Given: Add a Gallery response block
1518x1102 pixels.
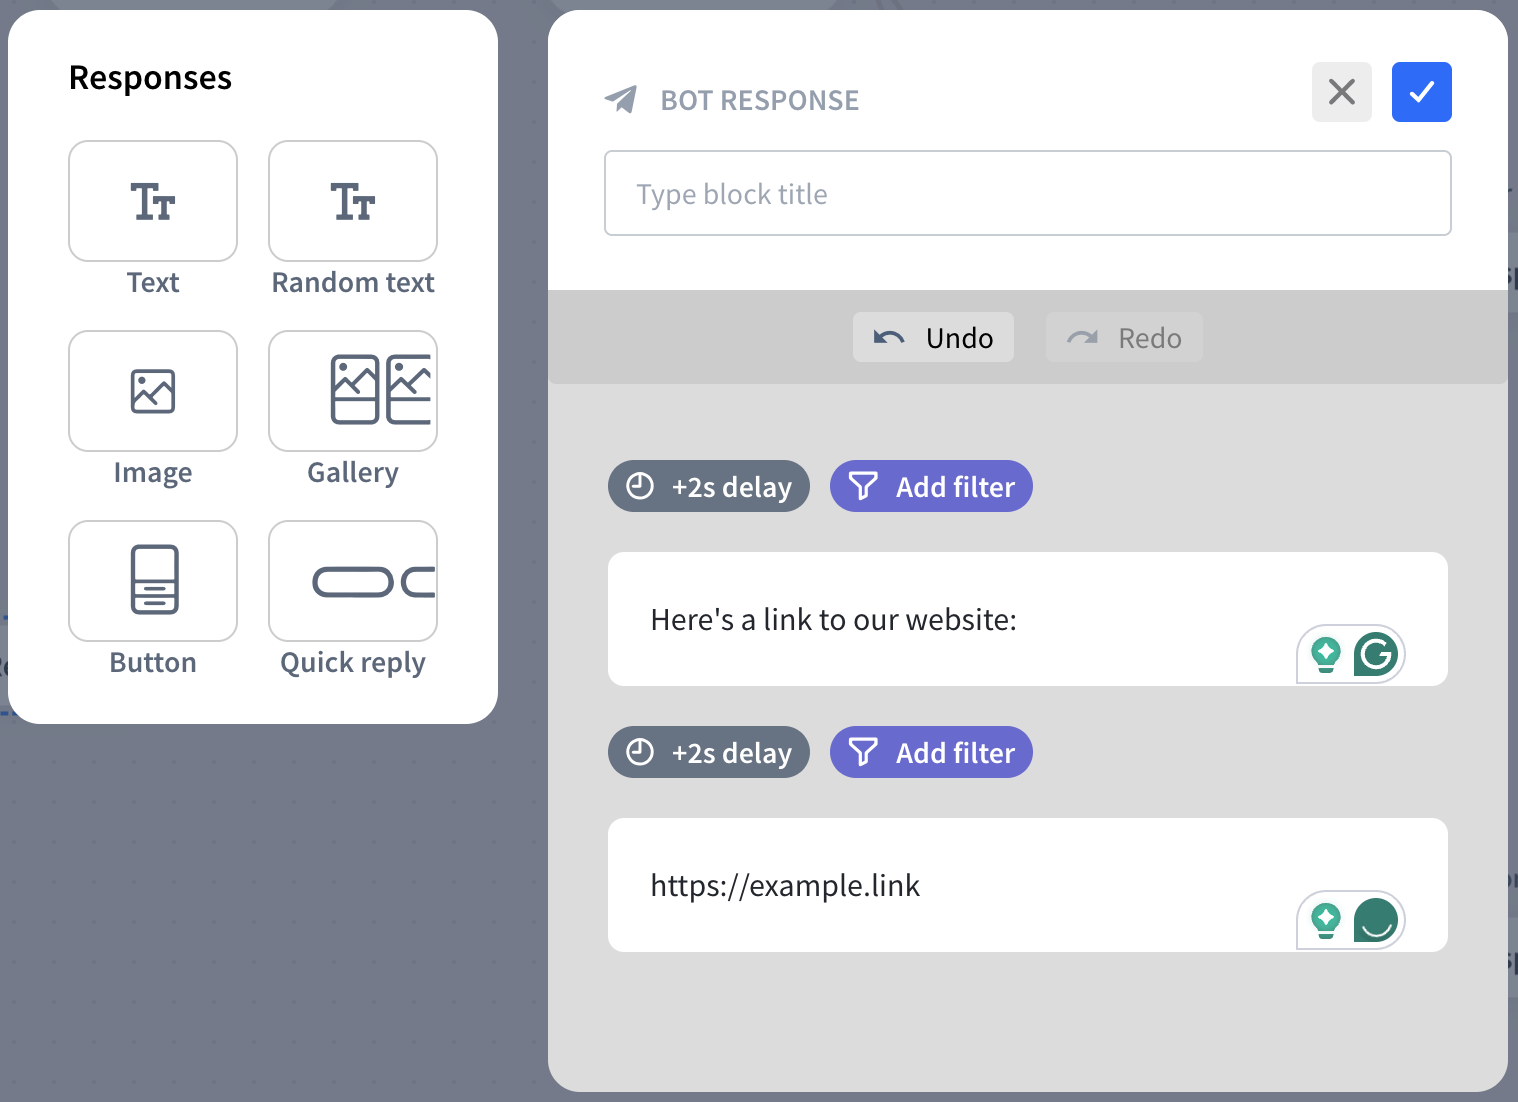Looking at the screenshot, I should point(353,391).
